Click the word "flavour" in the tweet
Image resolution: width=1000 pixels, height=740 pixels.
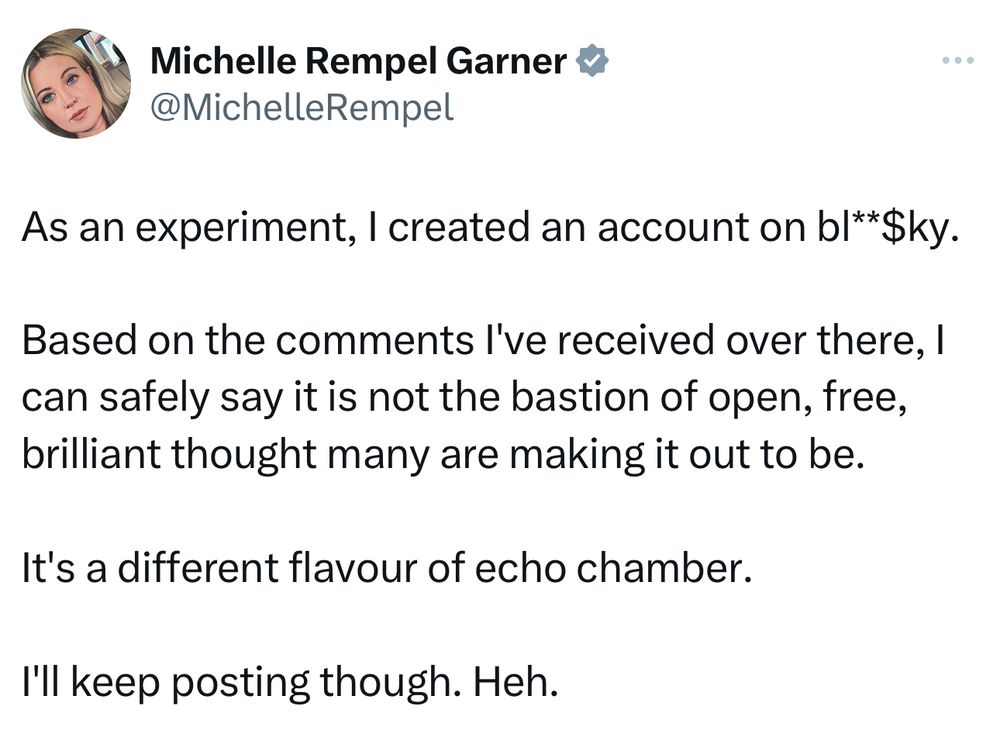352,568
